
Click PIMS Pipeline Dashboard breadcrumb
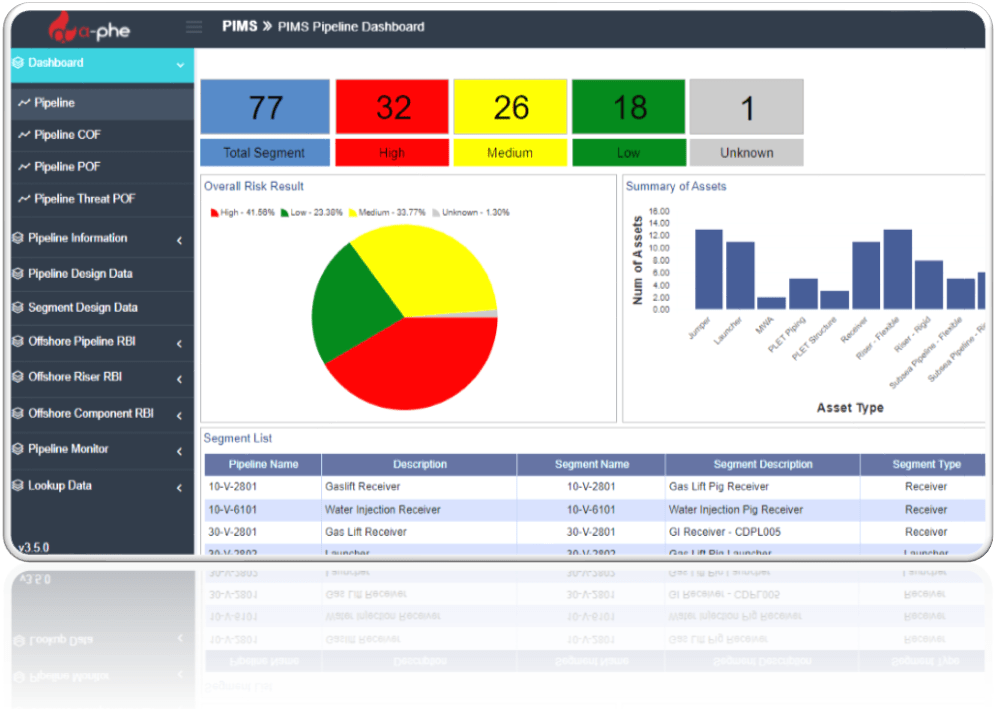tap(351, 27)
